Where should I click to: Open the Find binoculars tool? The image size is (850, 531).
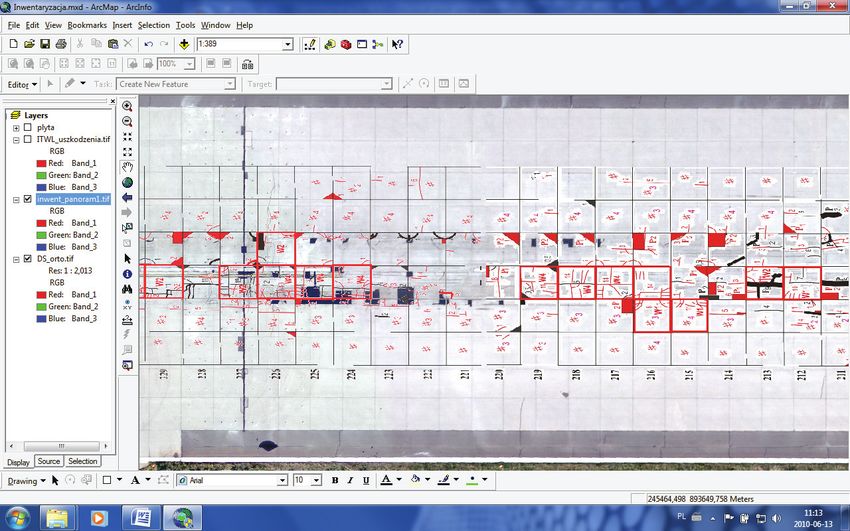(127, 289)
